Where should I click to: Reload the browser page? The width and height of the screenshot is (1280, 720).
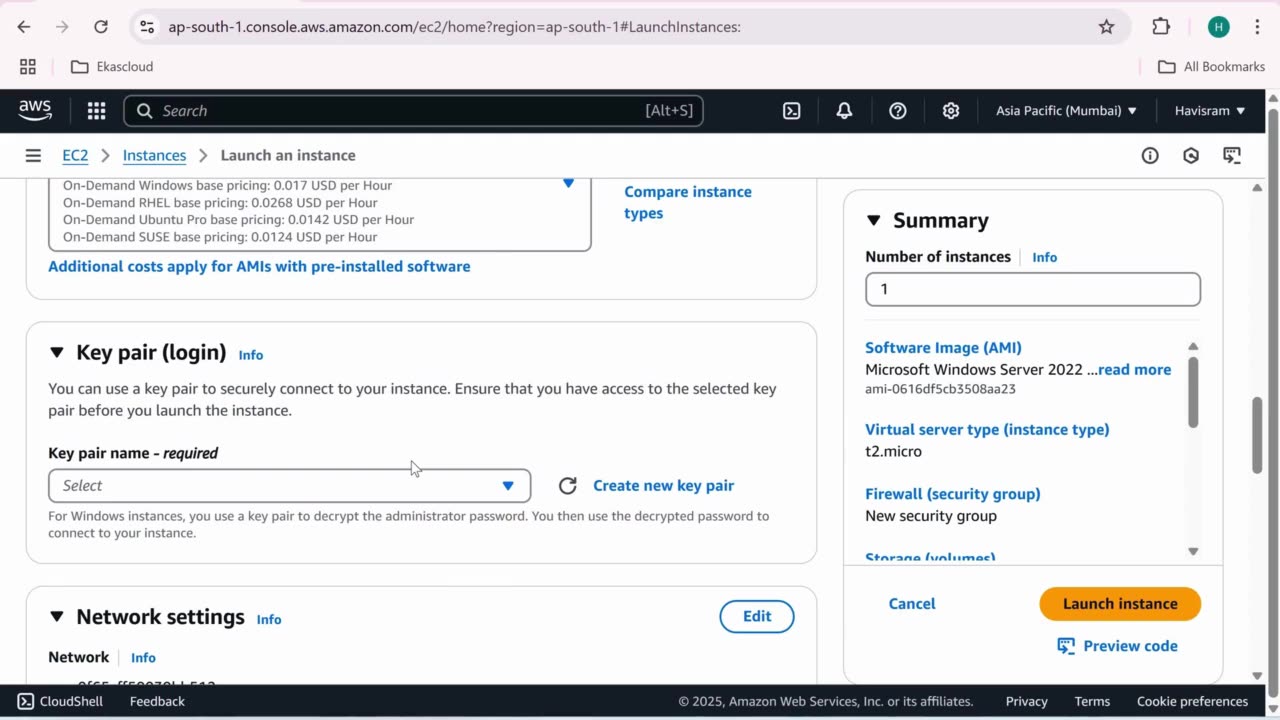[101, 27]
